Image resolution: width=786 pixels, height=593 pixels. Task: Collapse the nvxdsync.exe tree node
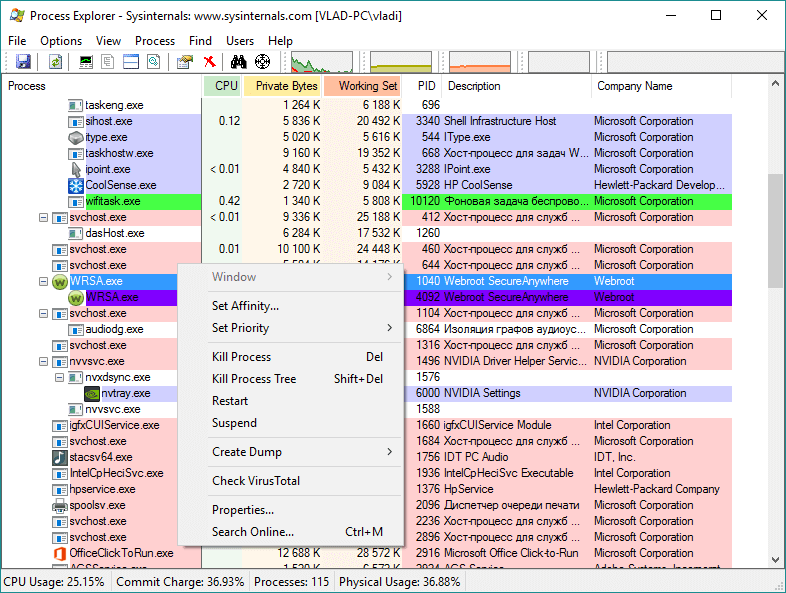tap(60, 377)
